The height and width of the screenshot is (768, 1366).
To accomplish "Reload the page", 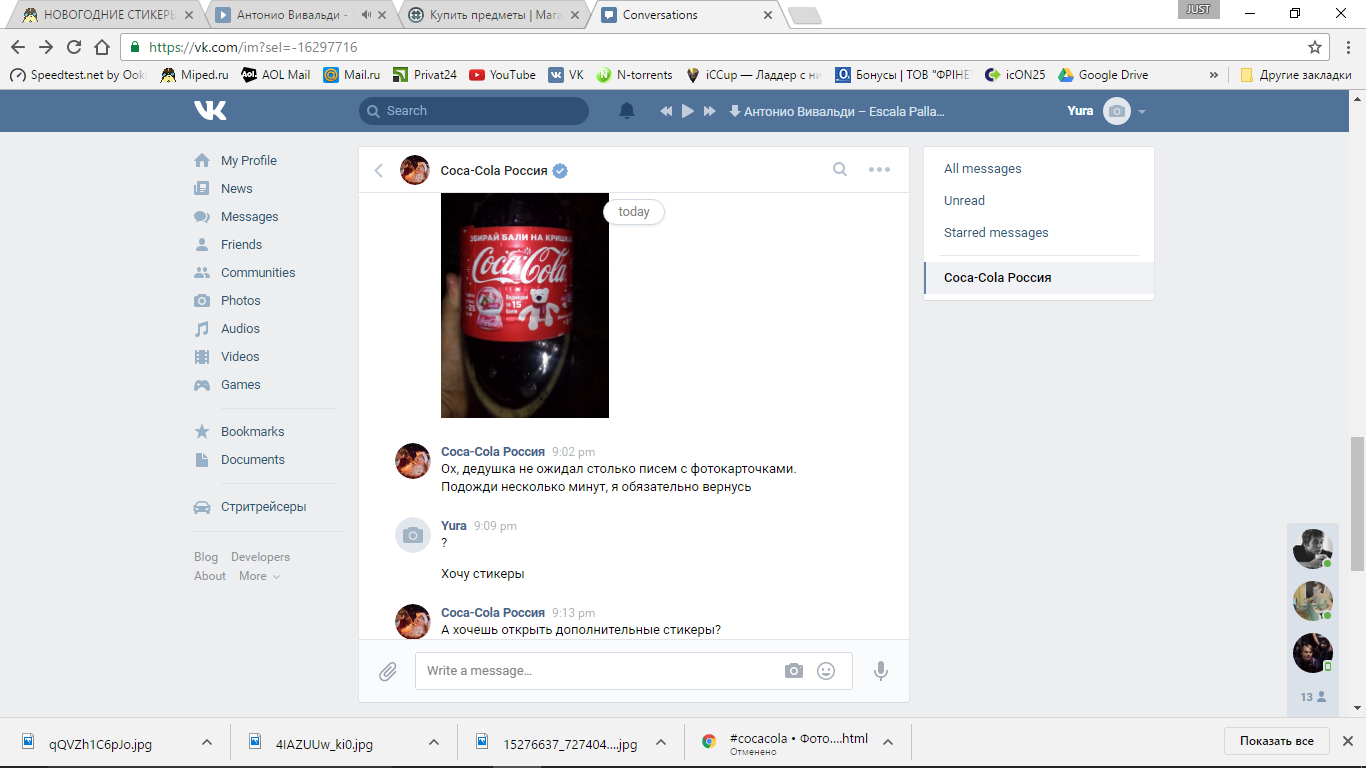I will [x=74, y=47].
